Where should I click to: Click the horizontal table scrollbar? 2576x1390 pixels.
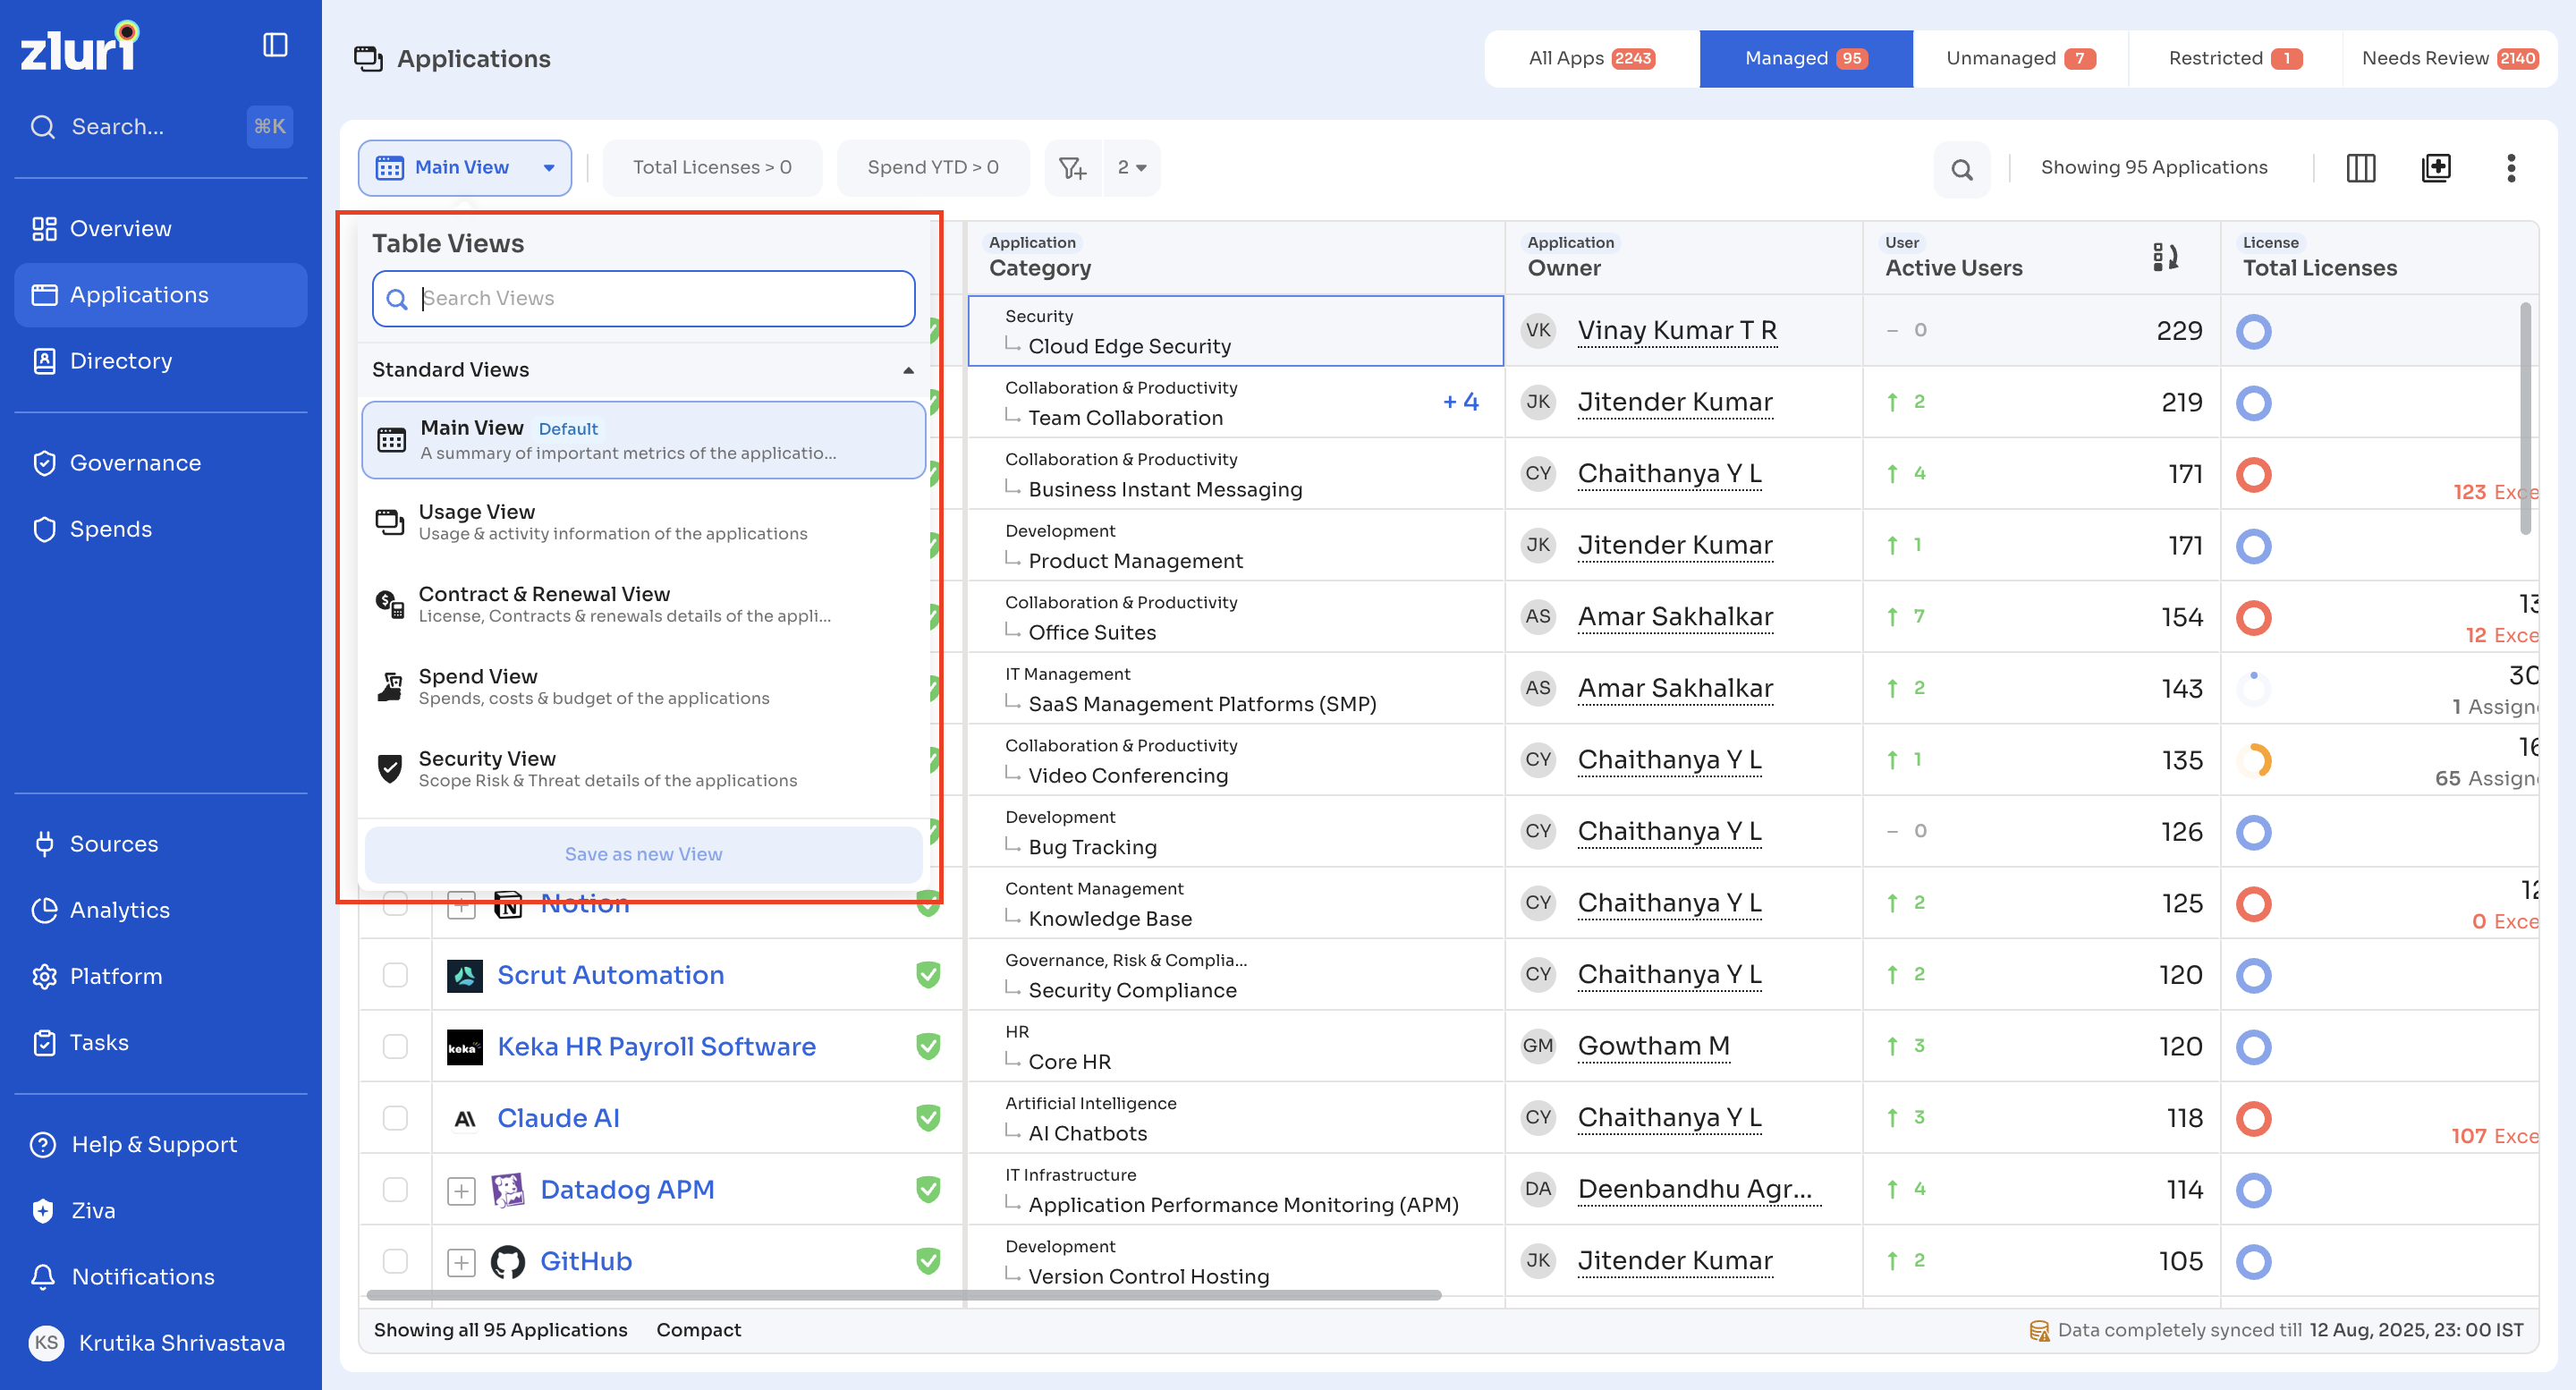904,1296
